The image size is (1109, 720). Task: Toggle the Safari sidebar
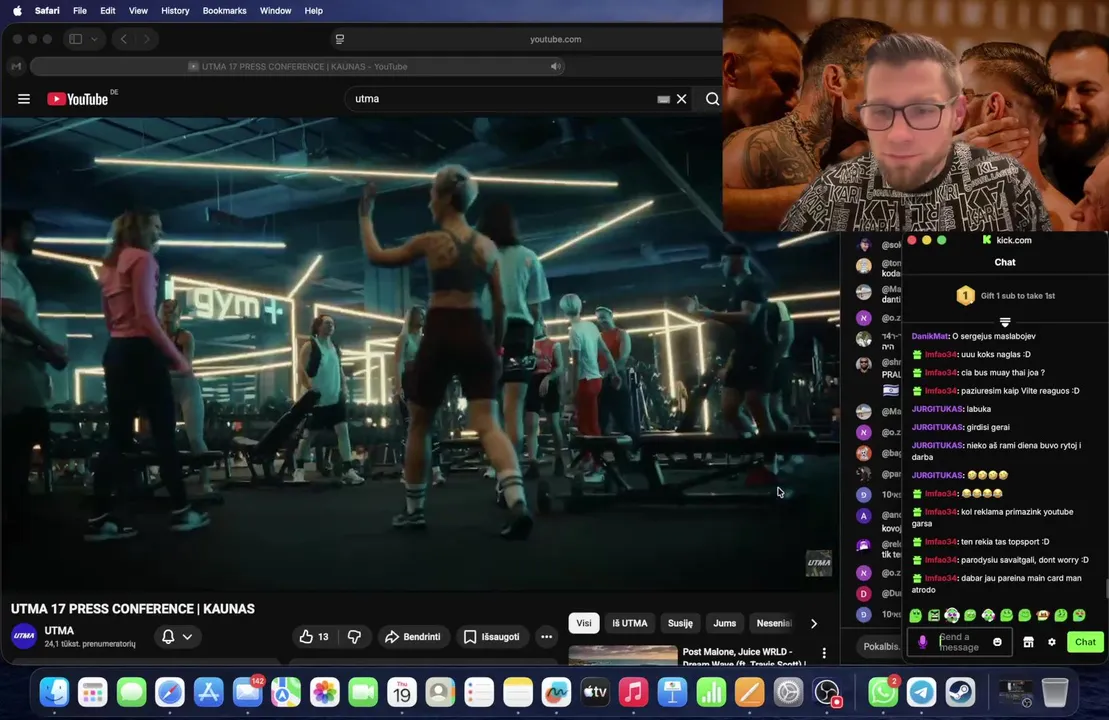tap(76, 39)
